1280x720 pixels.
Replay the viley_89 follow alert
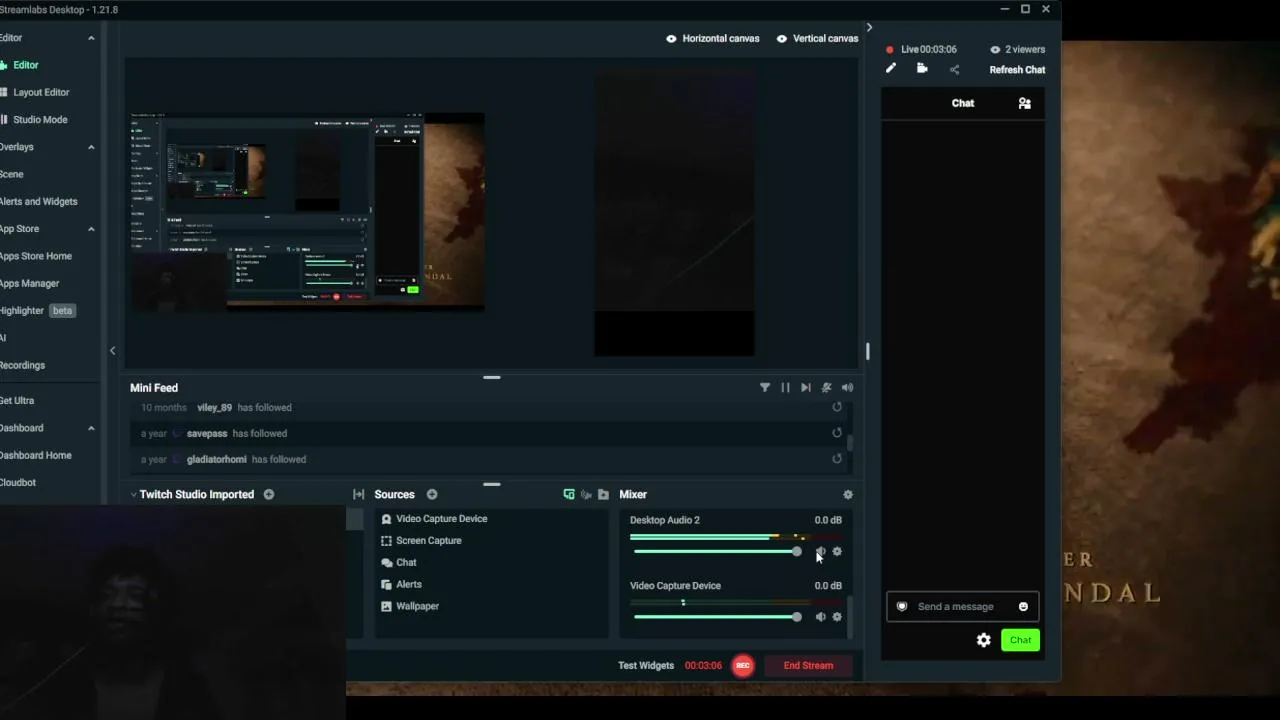coord(837,408)
